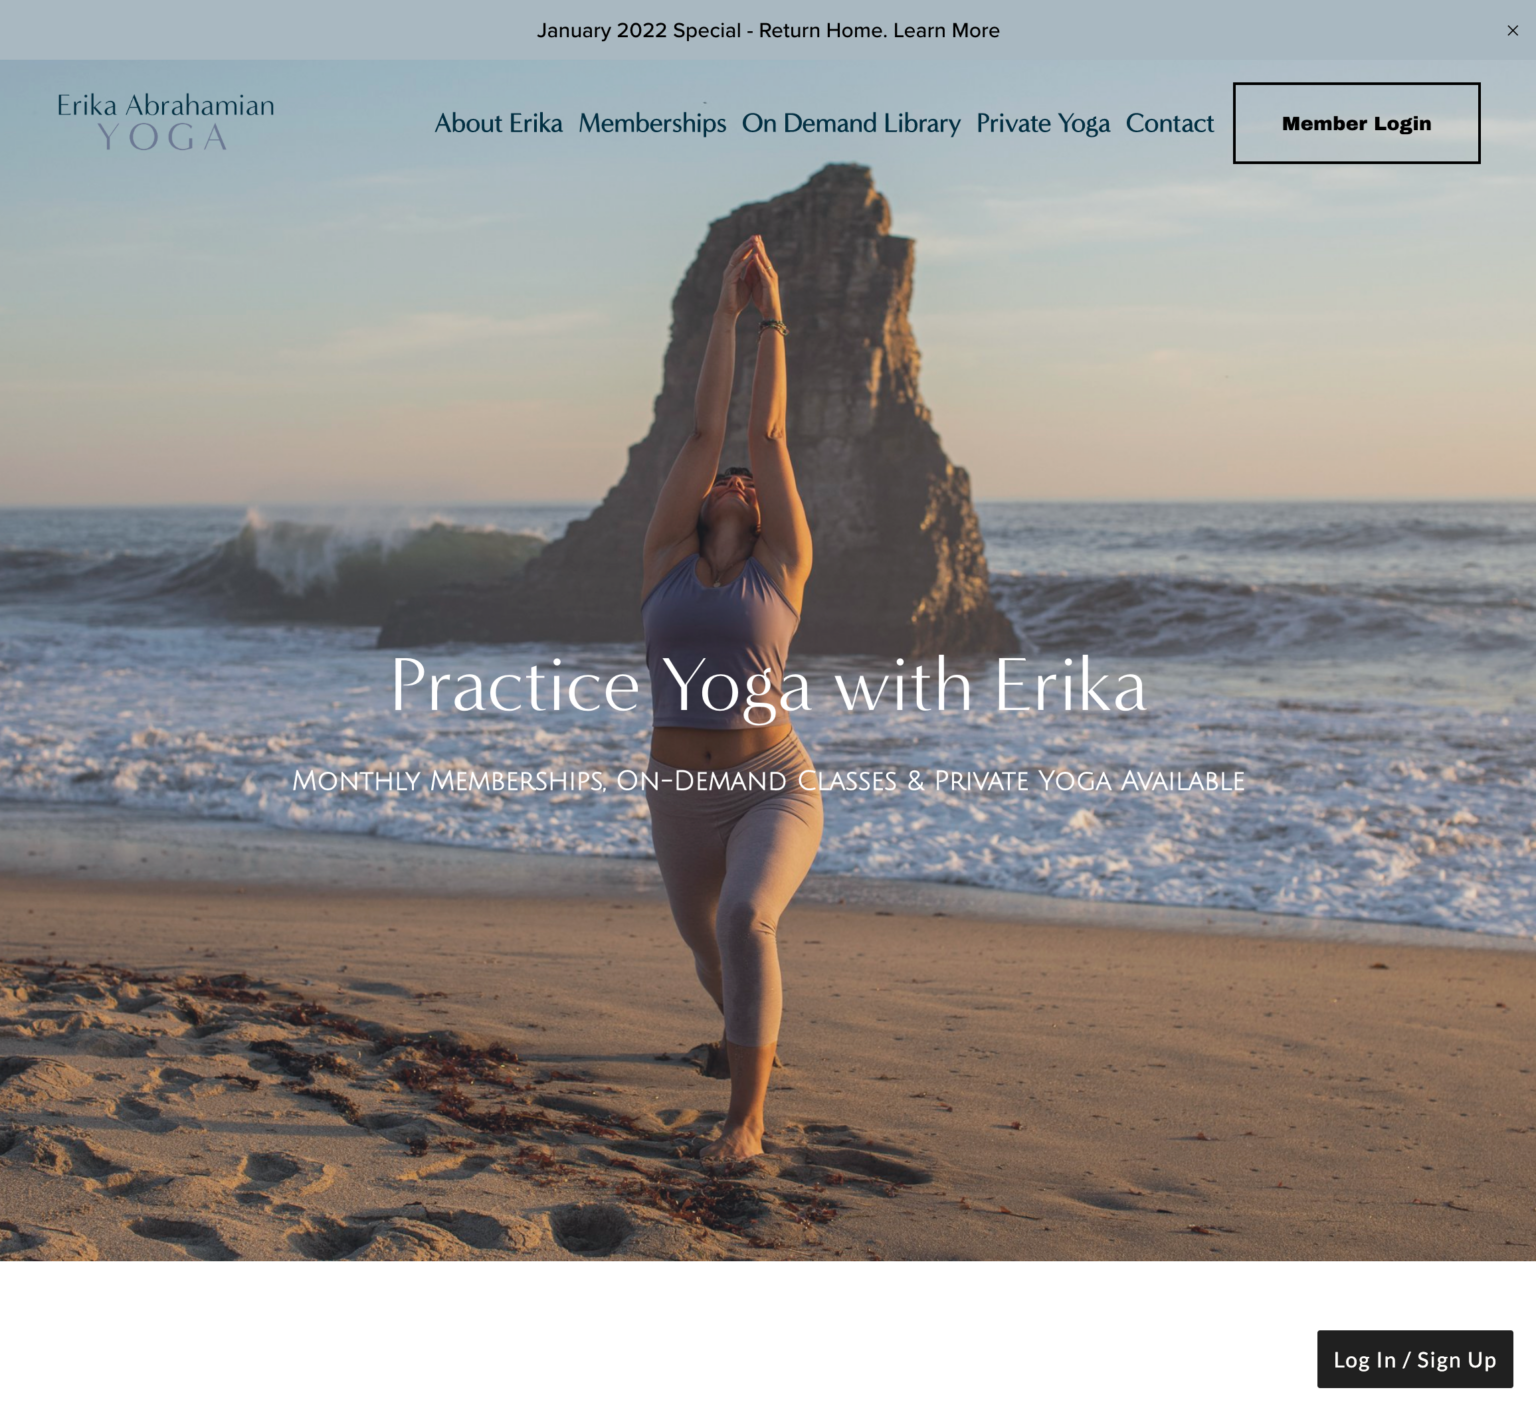Click the crashing wave left of the rock

click(330, 560)
